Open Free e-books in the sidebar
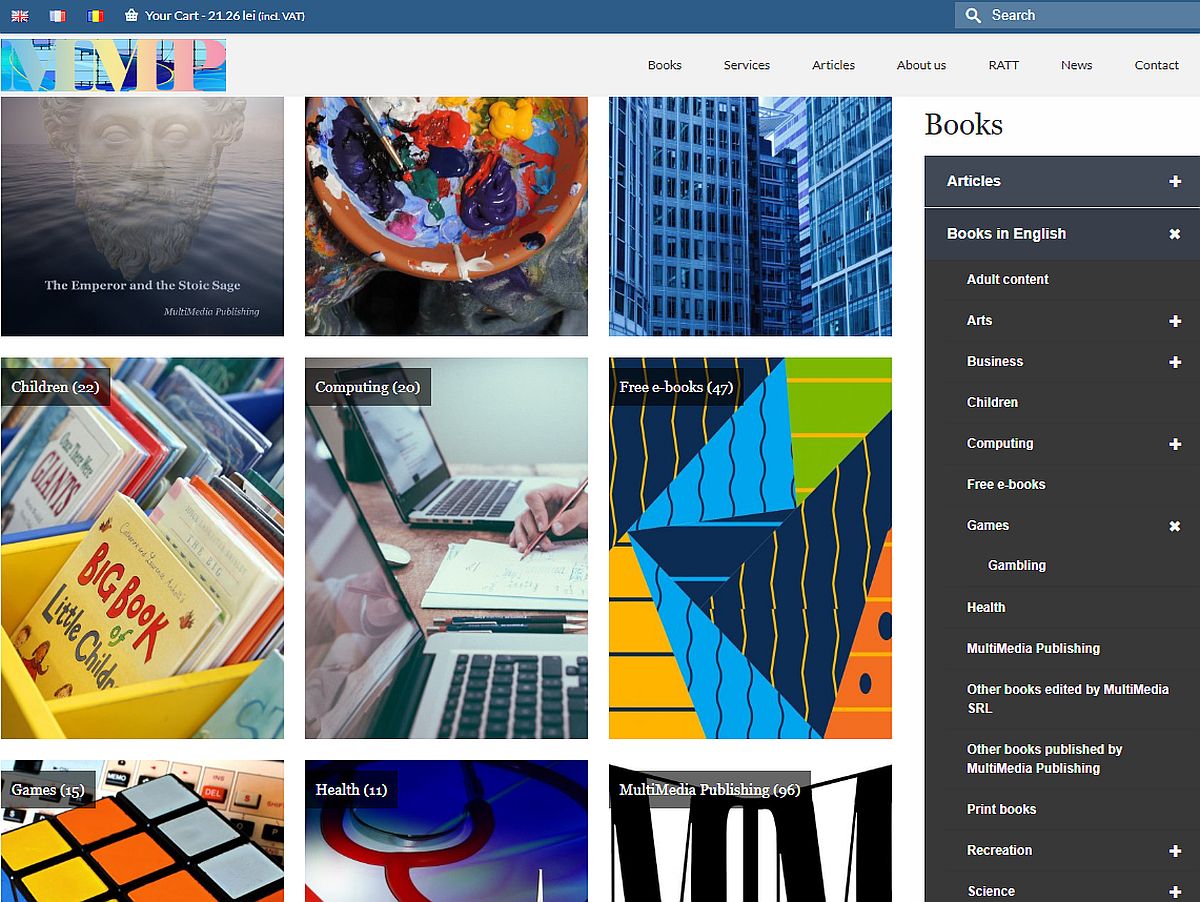Image resolution: width=1200 pixels, height=902 pixels. [1006, 484]
